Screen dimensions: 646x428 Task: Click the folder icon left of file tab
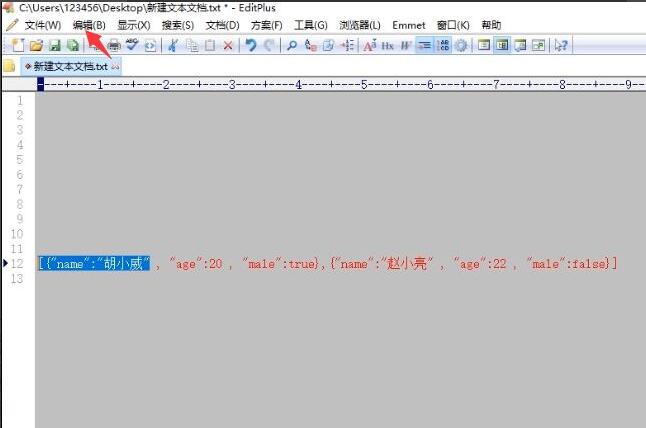click(x=9, y=66)
